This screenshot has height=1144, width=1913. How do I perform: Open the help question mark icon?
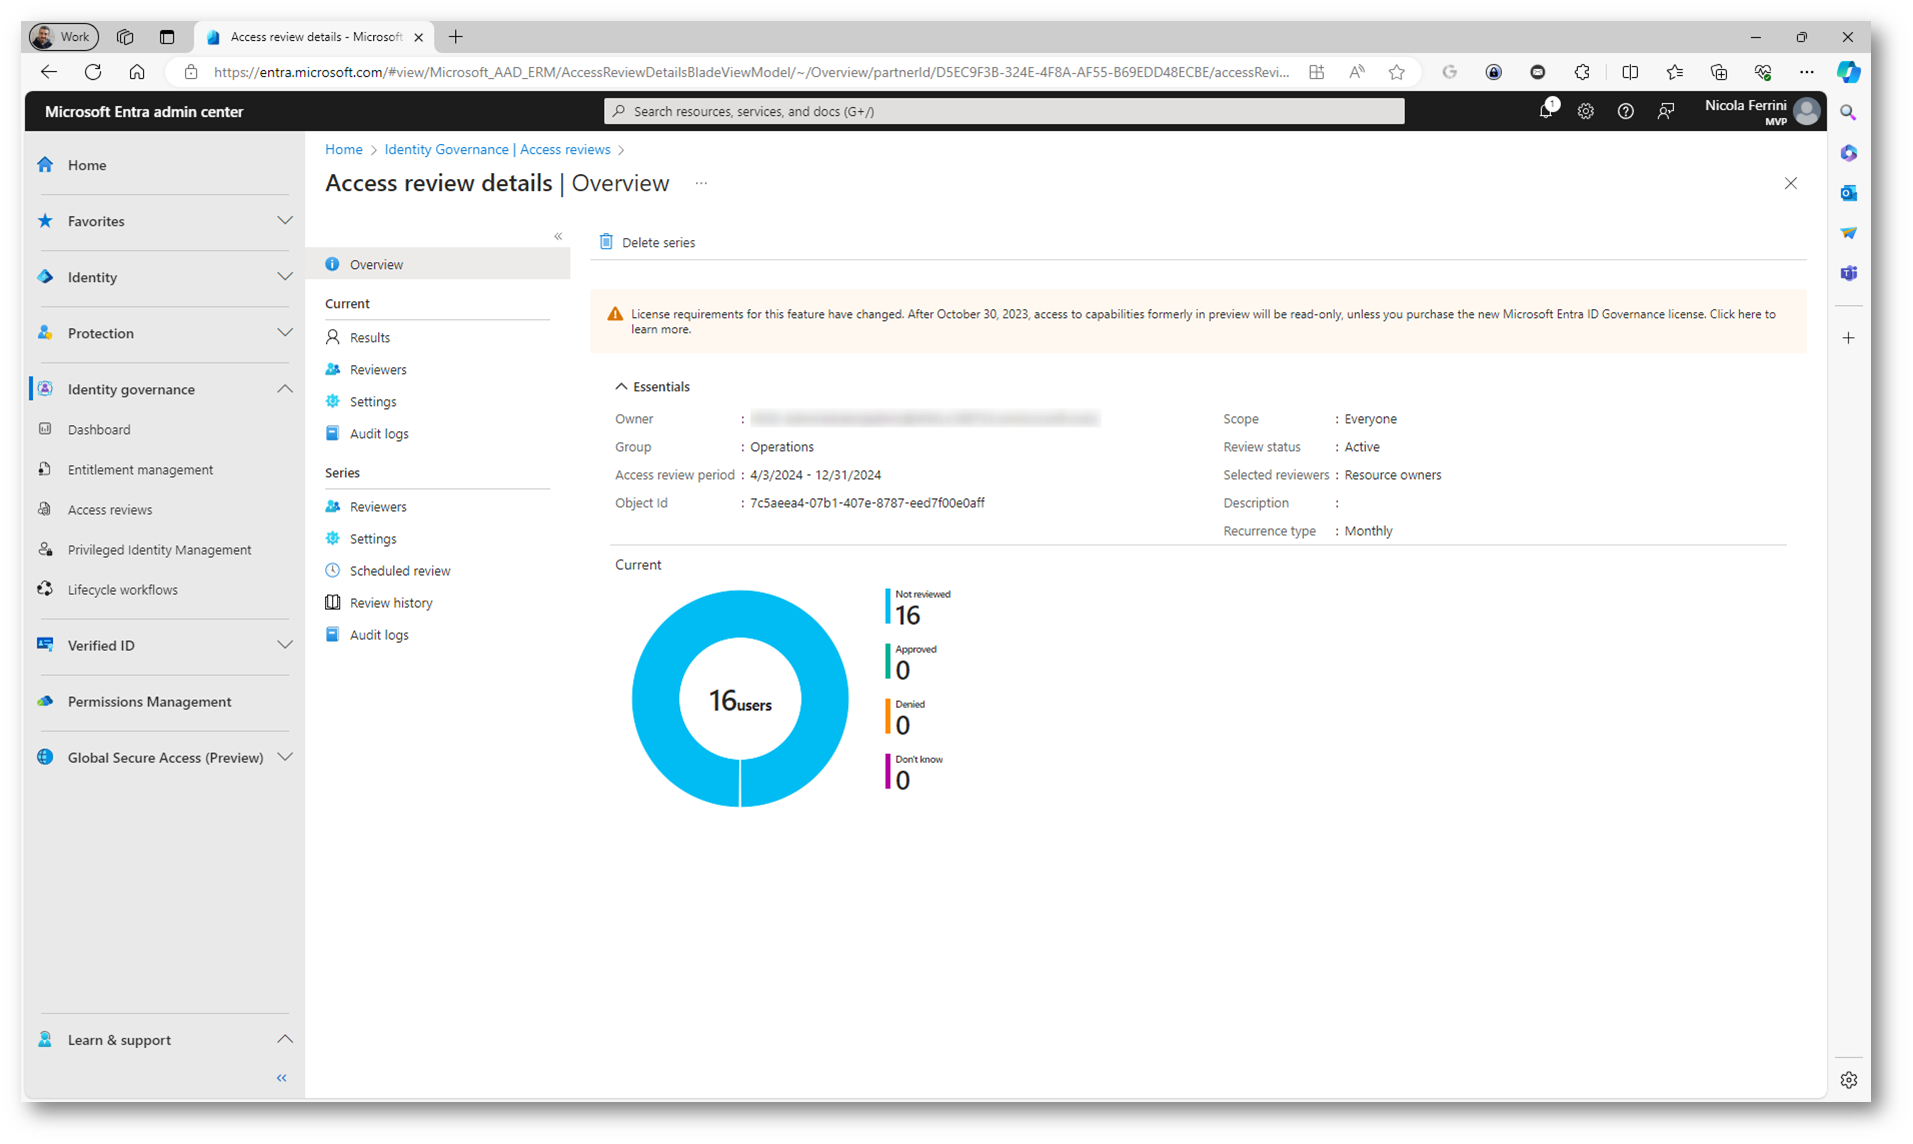tap(1626, 111)
